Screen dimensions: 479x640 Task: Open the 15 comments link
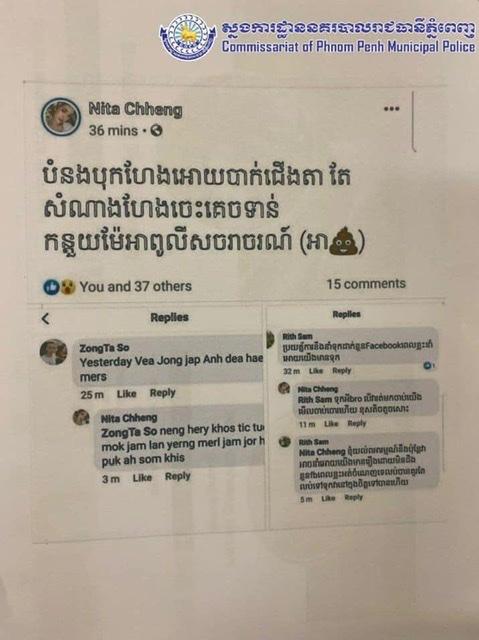click(x=366, y=284)
